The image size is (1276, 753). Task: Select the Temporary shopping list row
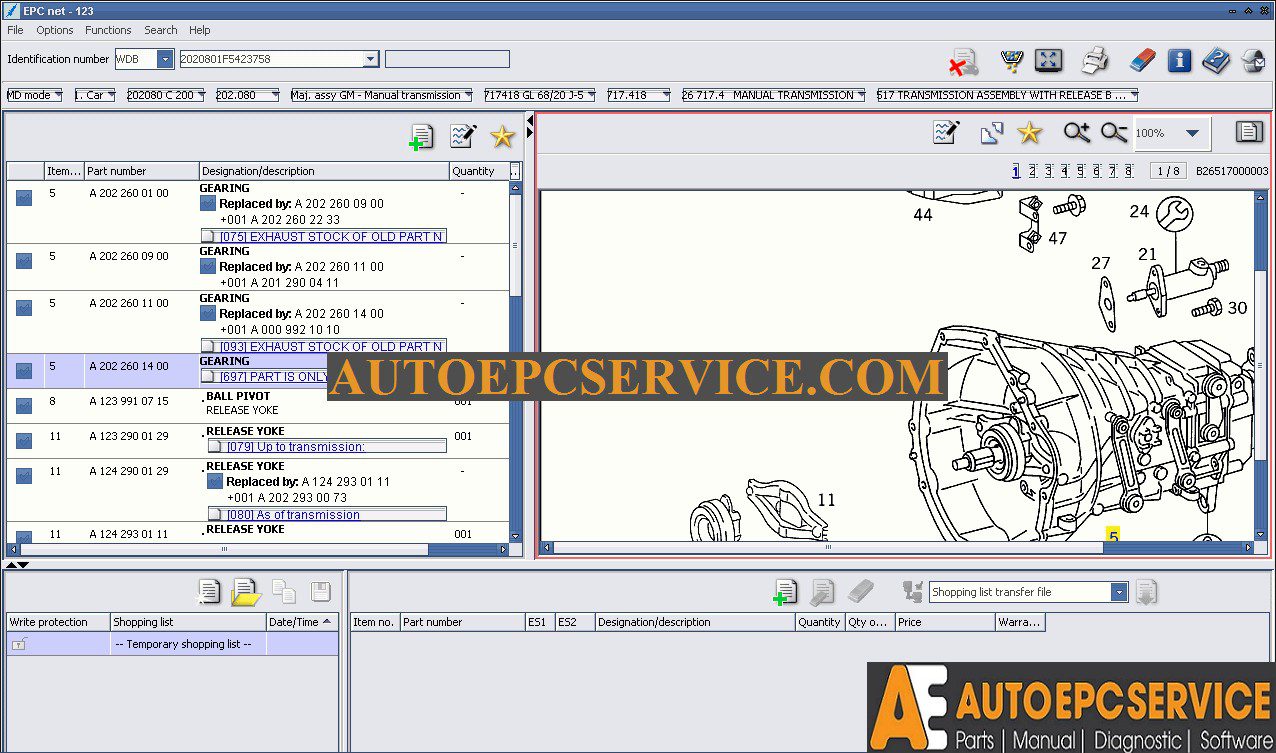point(172,644)
